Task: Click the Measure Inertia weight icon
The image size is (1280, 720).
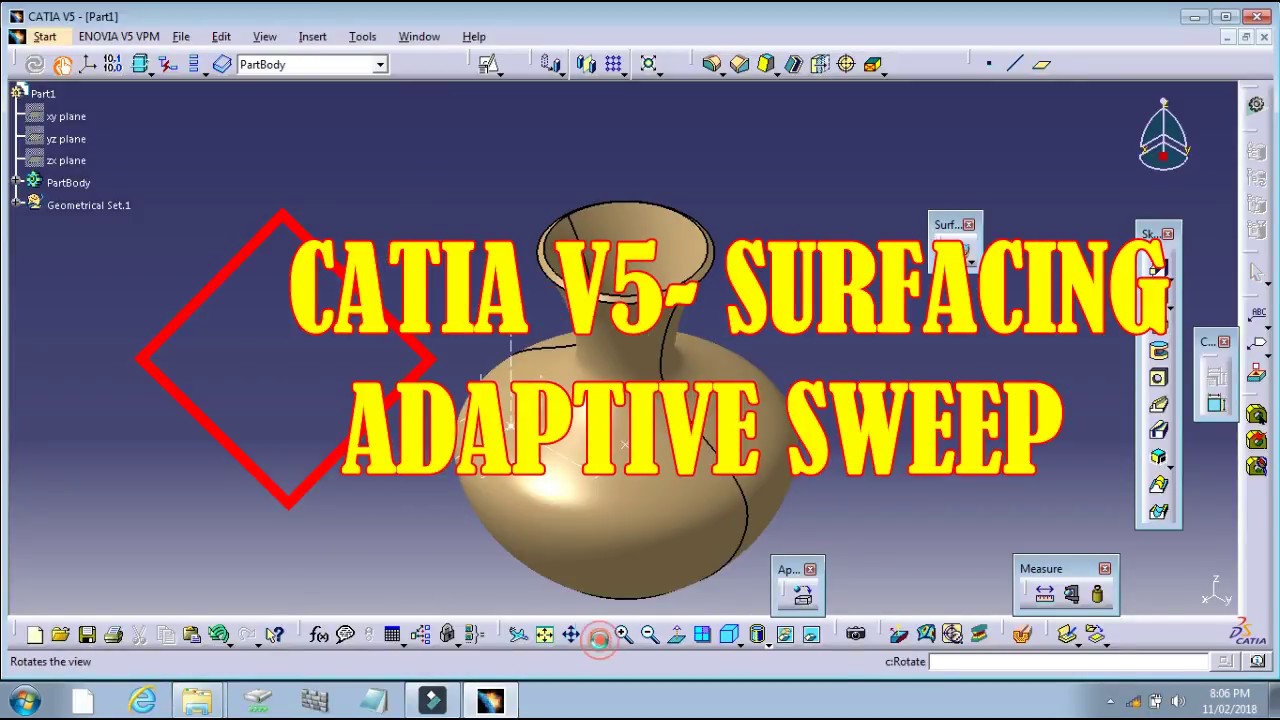Action: click(1097, 594)
